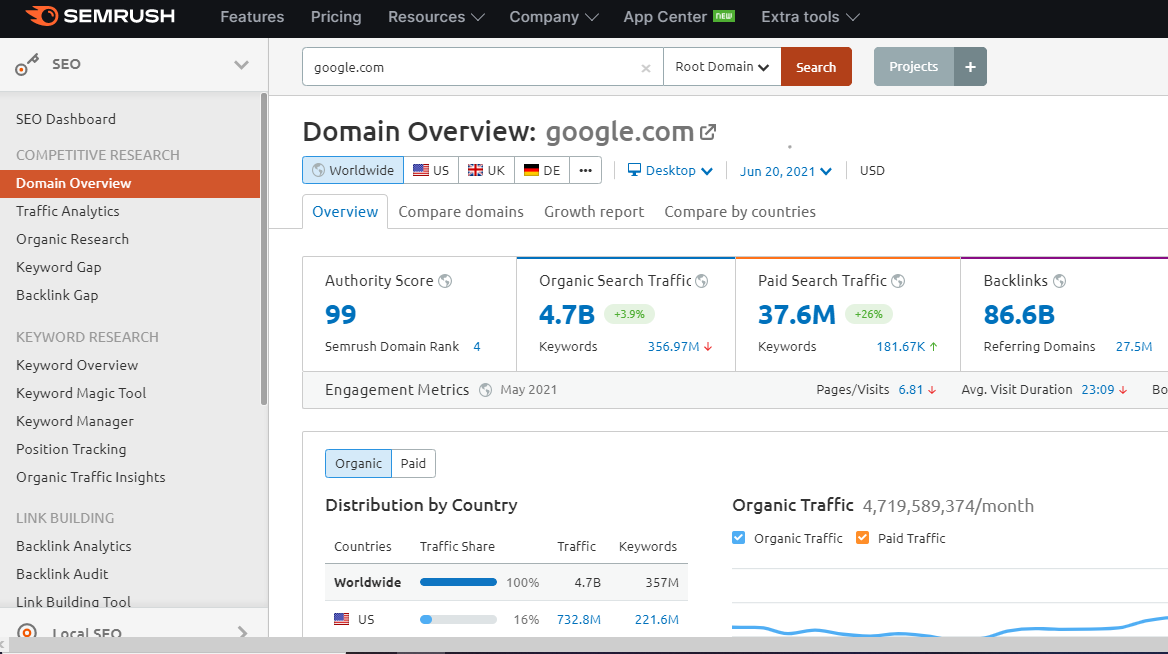This screenshot has height=654, width=1168.
Task: Click Semrush Domain Rank value 4
Action: (477, 346)
